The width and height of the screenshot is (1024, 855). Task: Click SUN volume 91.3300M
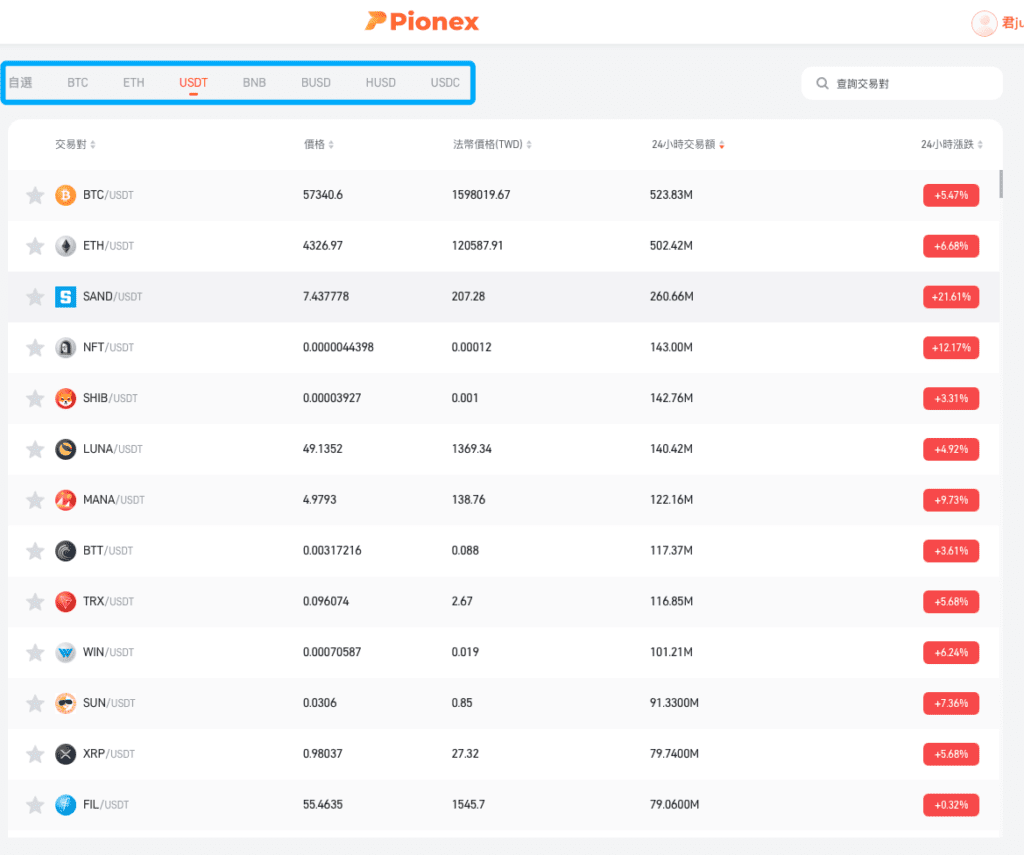(x=674, y=703)
